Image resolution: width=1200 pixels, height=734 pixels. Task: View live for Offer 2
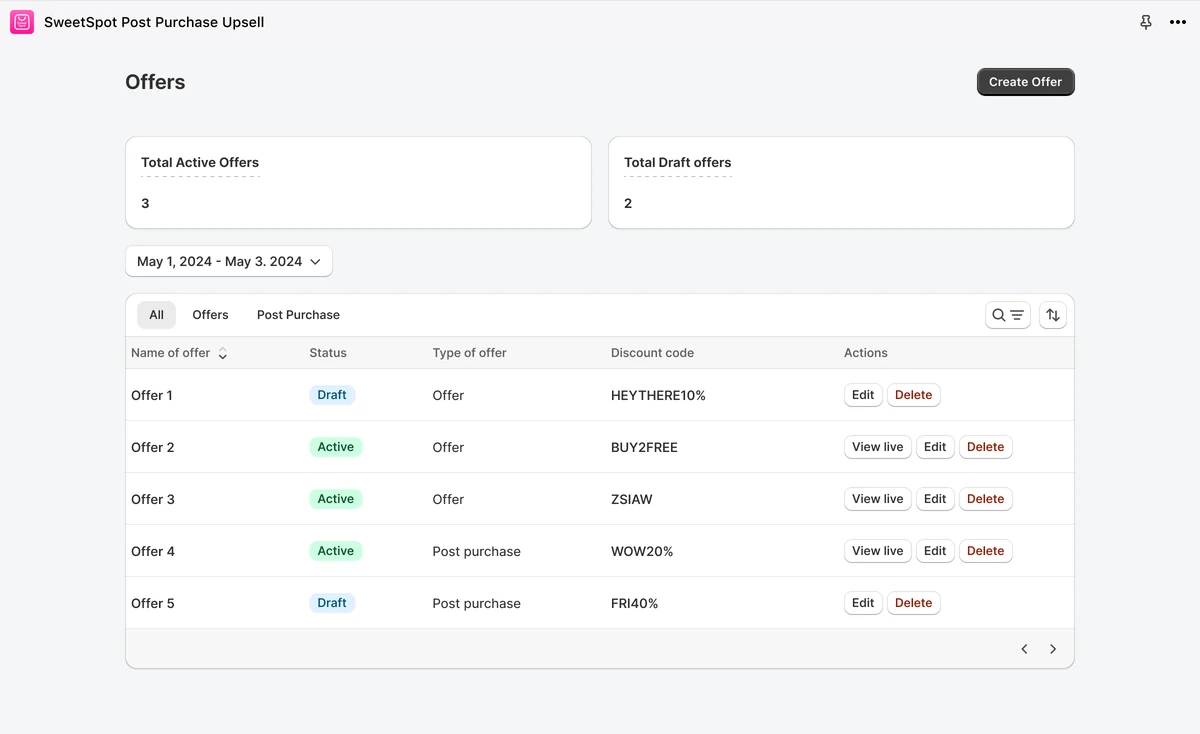[x=878, y=447]
